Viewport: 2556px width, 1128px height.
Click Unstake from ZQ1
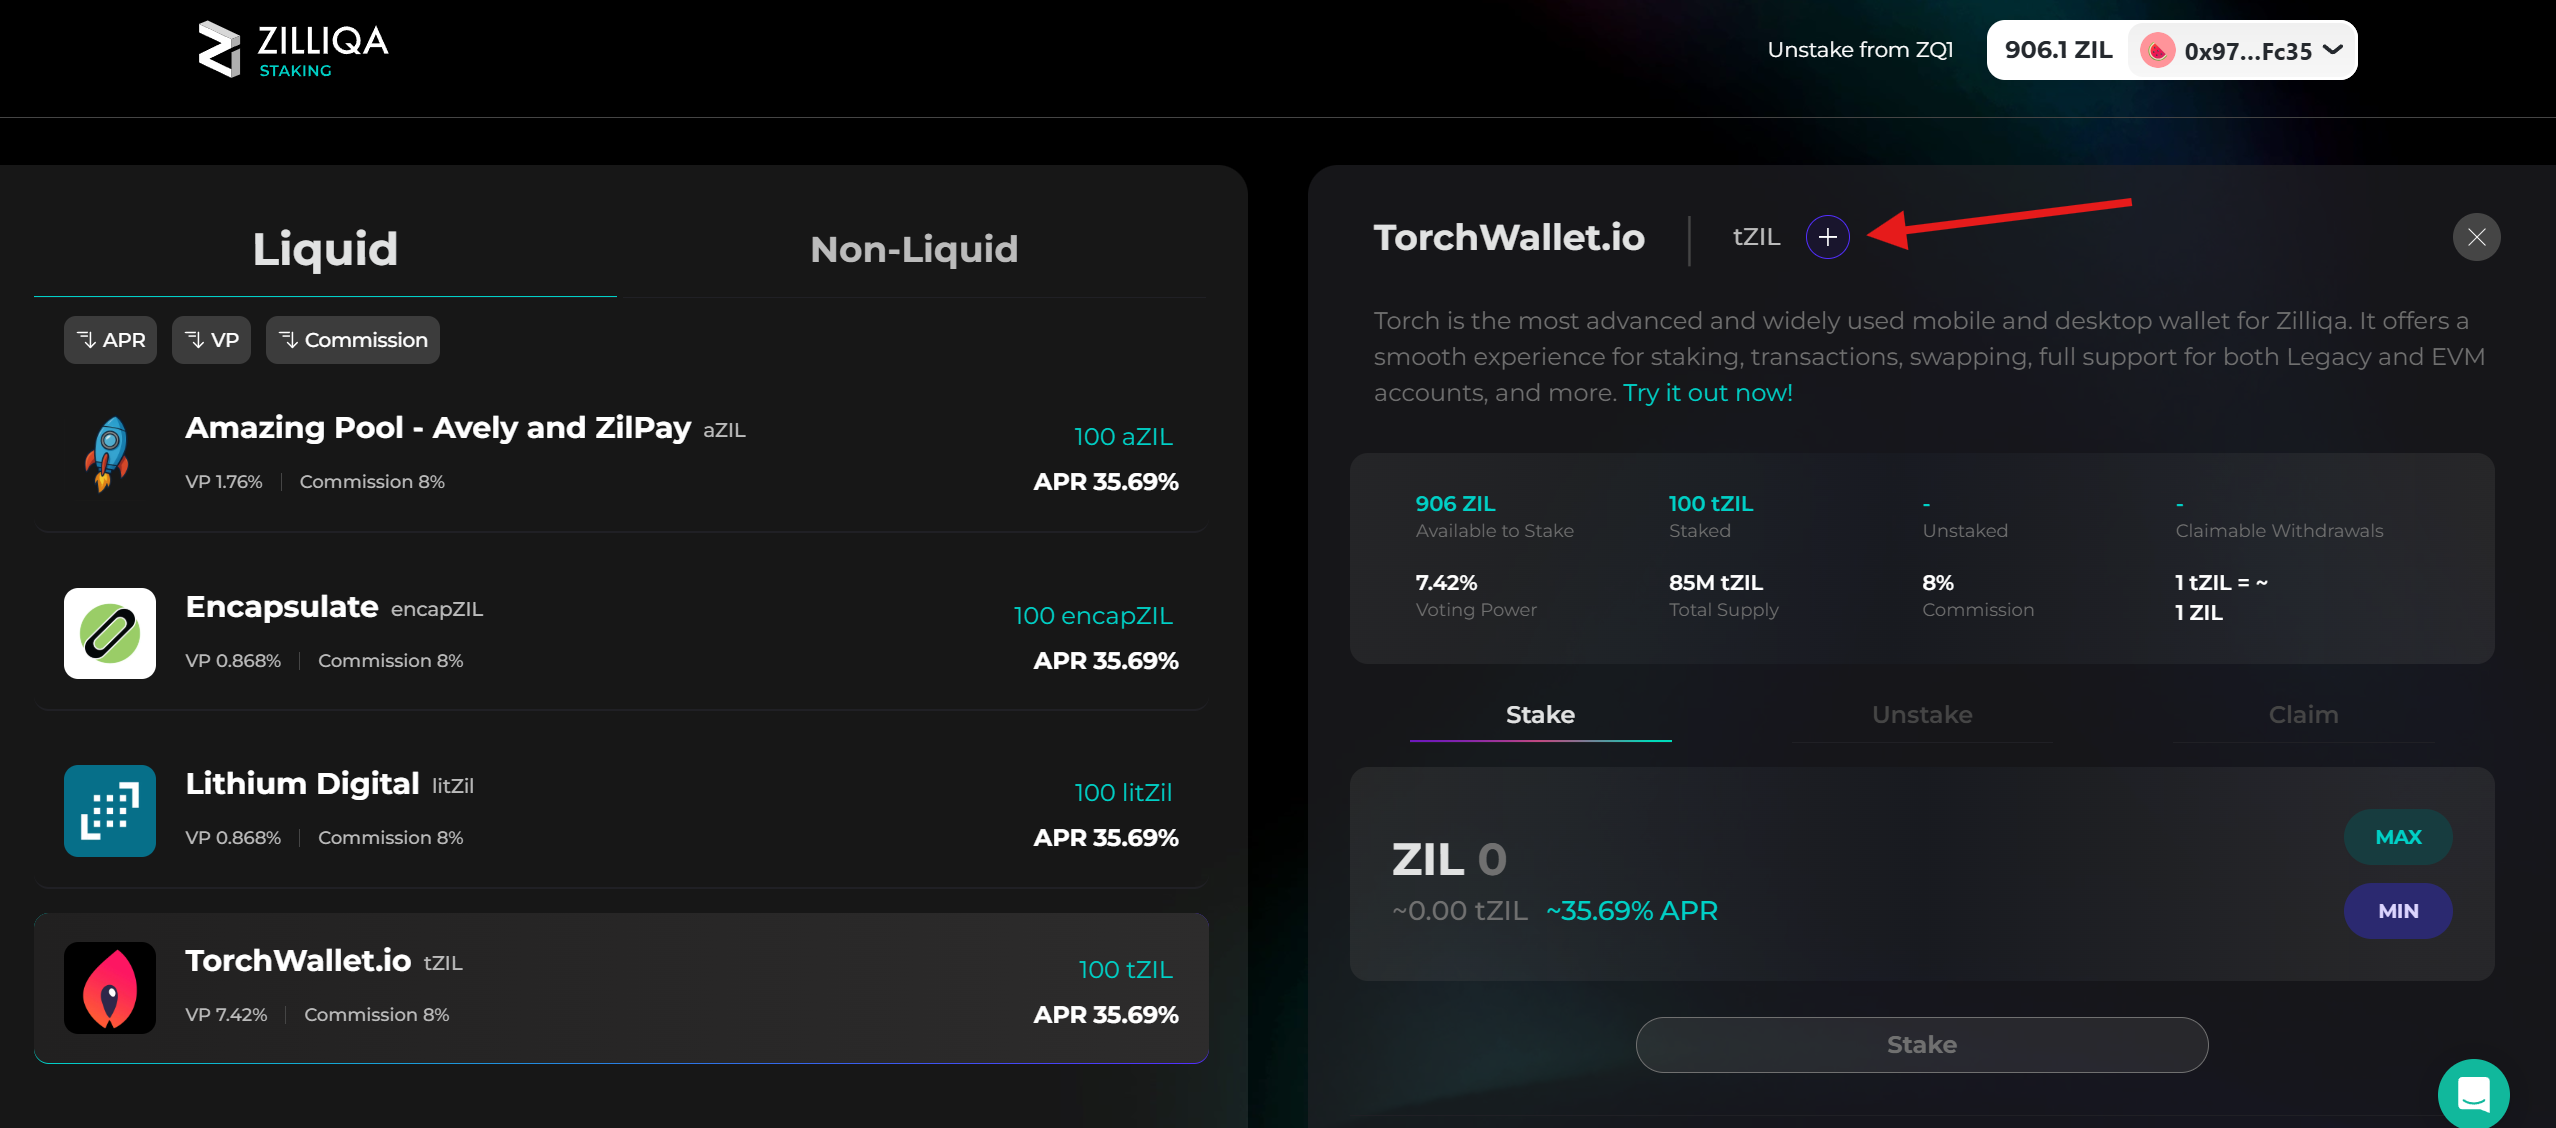click(x=1860, y=48)
